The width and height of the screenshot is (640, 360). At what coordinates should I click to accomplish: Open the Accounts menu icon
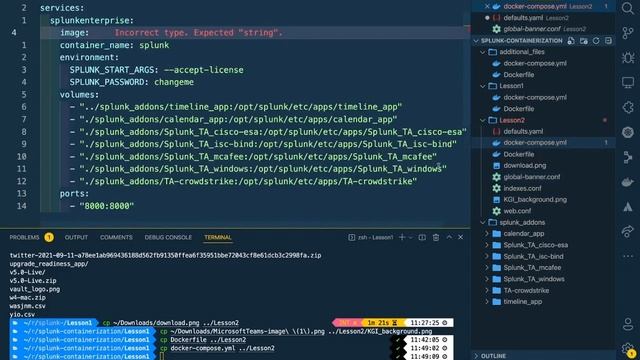(628, 324)
